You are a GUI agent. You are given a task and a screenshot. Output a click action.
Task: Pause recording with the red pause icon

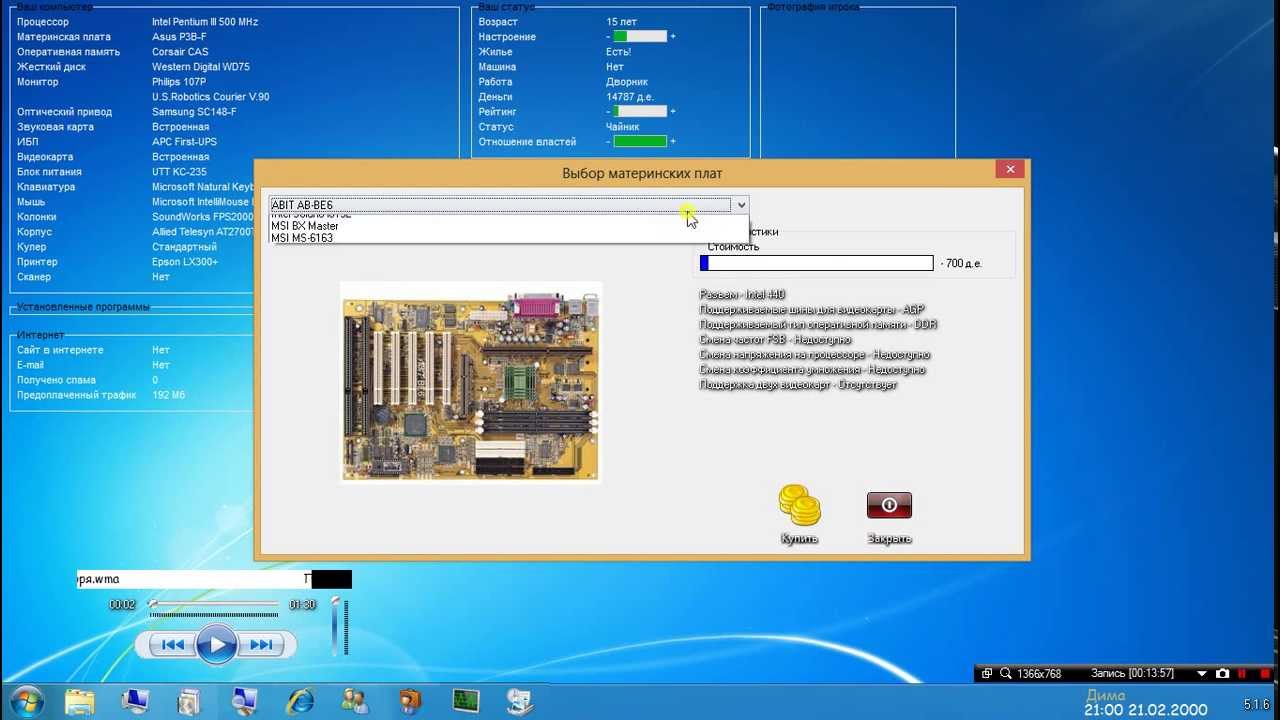(x=1242, y=674)
